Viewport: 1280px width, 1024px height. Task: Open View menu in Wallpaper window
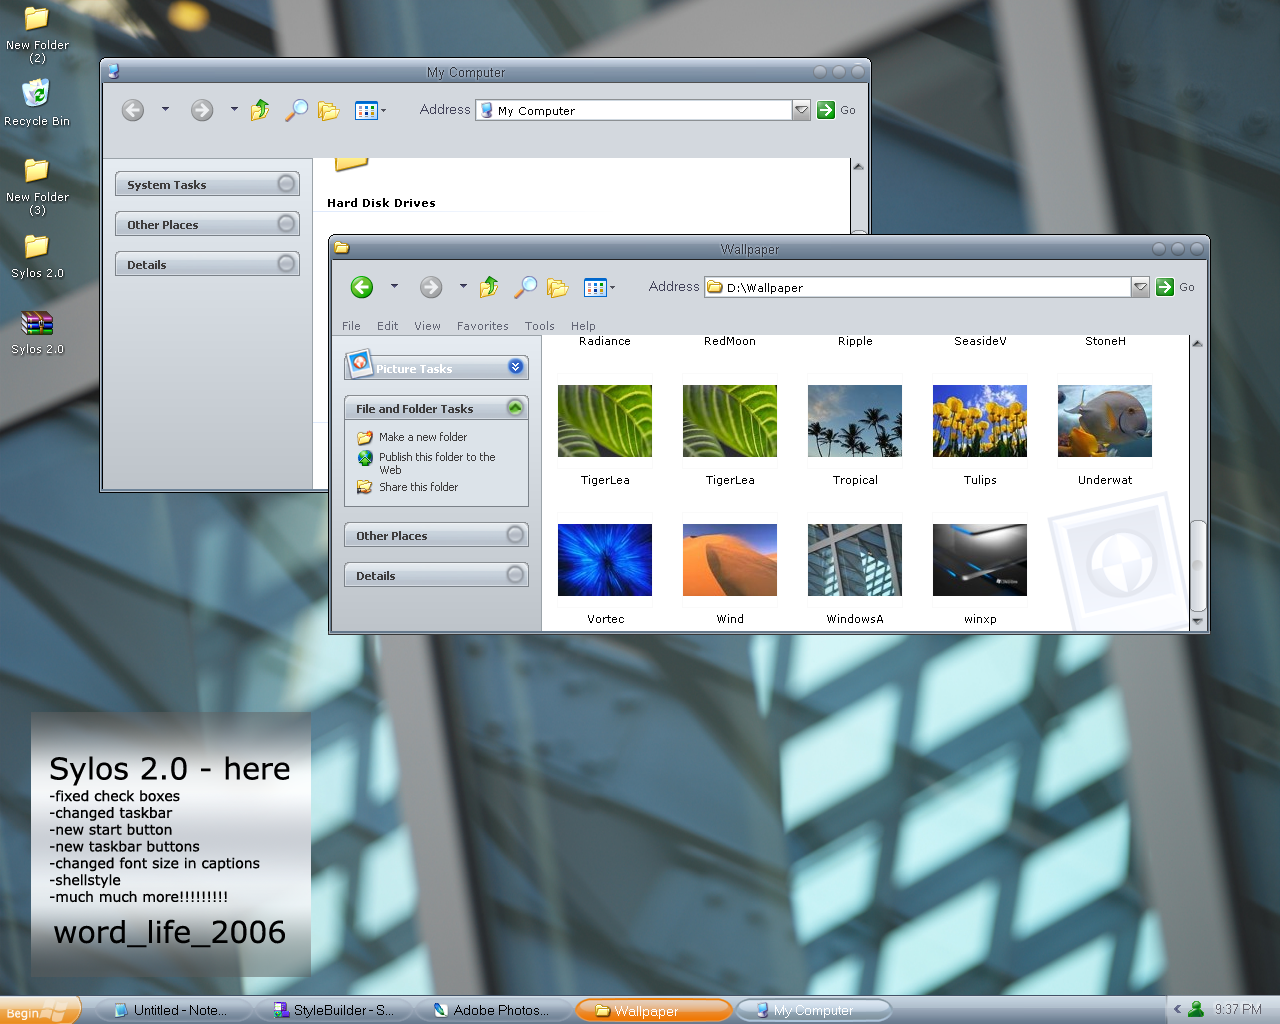[427, 326]
